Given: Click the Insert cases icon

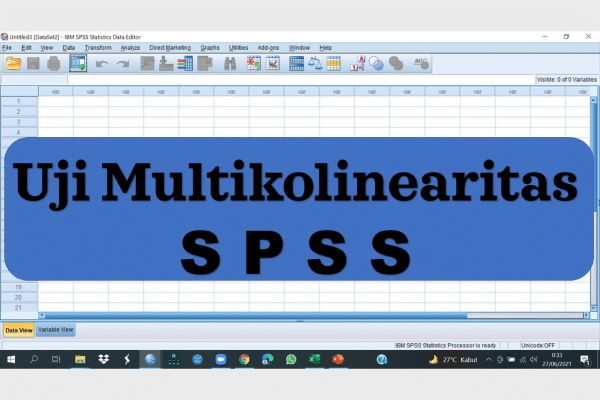Looking at the screenshot, I should pyautogui.click(x=254, y=64).
